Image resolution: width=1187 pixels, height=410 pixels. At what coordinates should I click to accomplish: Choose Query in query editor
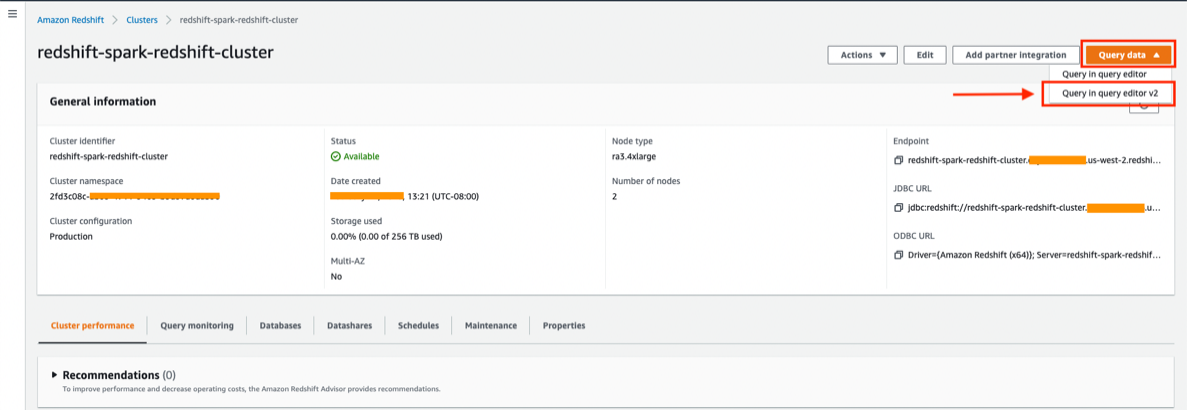click(1104, 74)
